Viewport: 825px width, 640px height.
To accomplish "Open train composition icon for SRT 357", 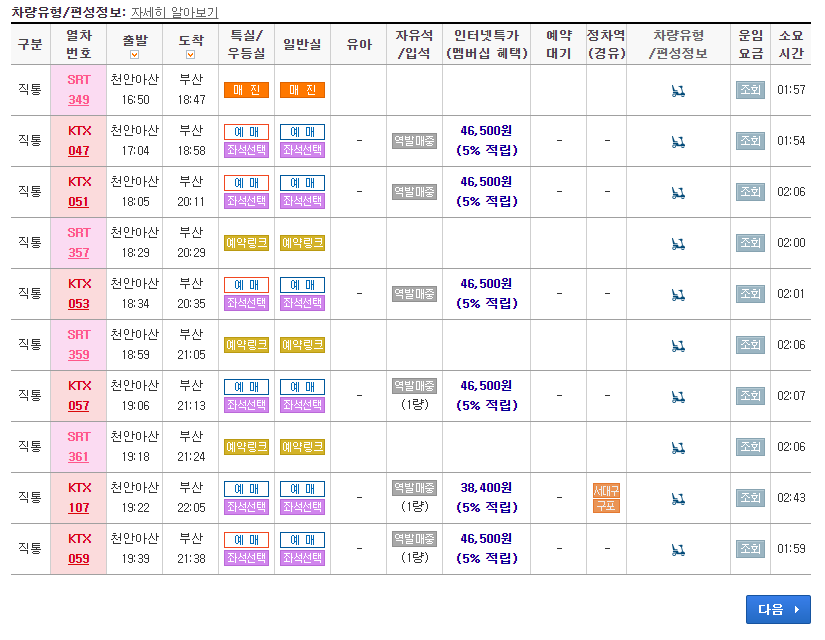I will [678, 244].
